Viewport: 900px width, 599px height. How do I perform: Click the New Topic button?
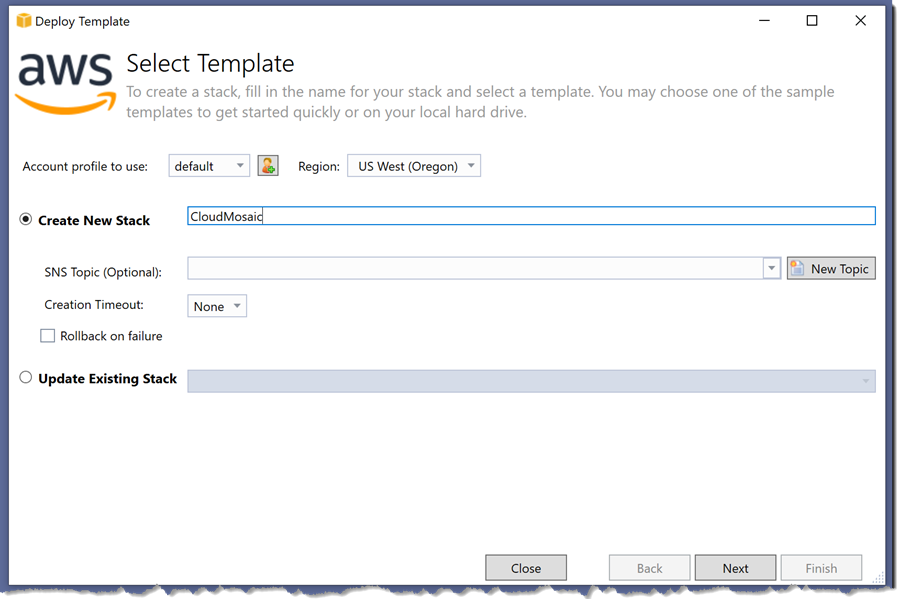click(x=831, y=269)
